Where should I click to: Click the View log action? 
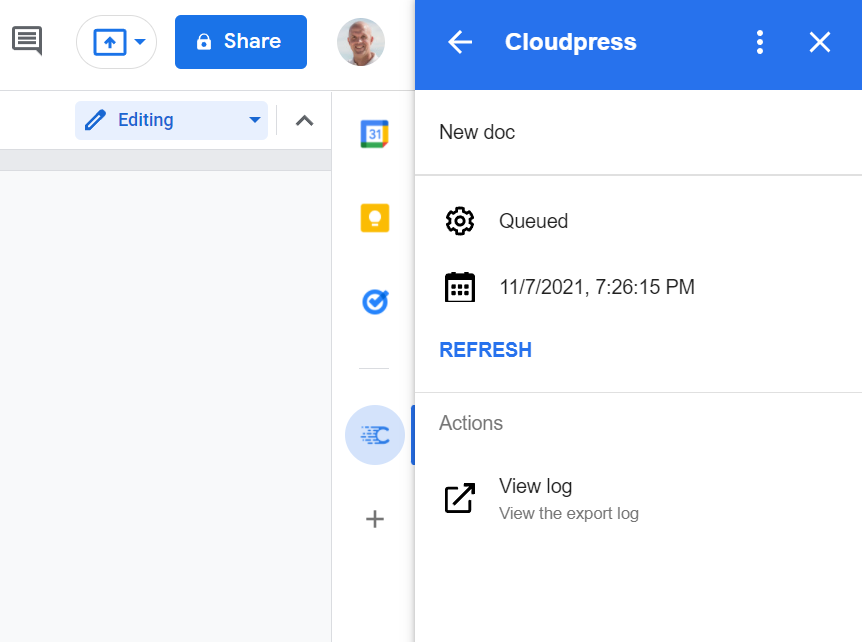(x=638, y=499)
